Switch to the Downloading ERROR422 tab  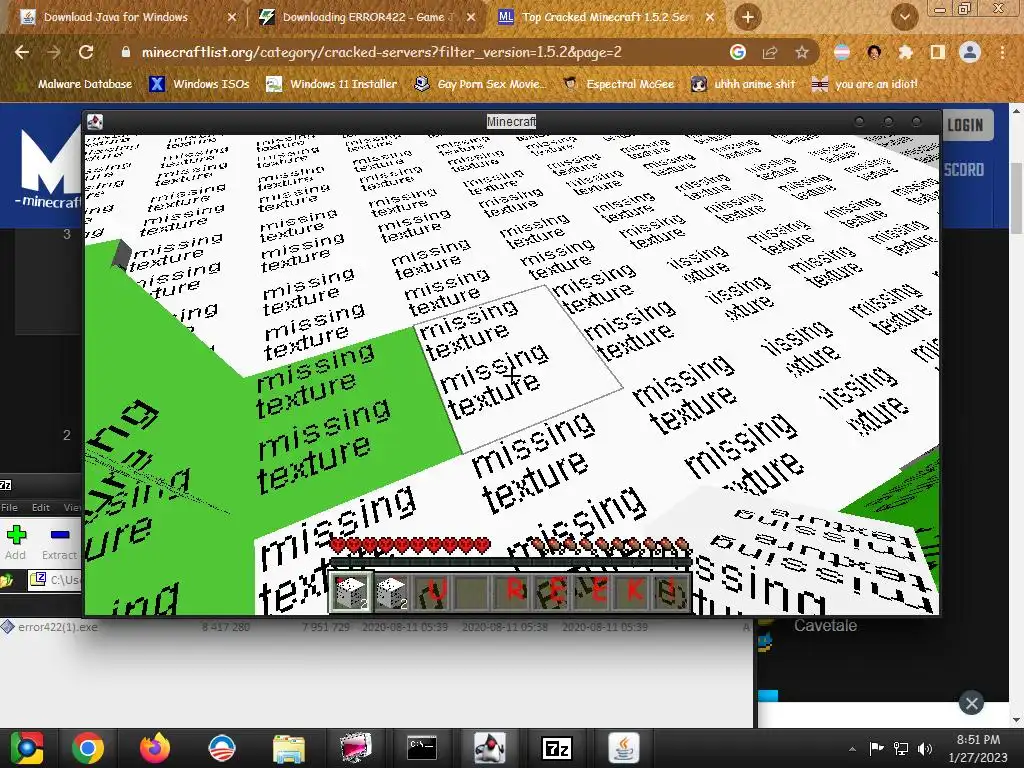[368, 18]
